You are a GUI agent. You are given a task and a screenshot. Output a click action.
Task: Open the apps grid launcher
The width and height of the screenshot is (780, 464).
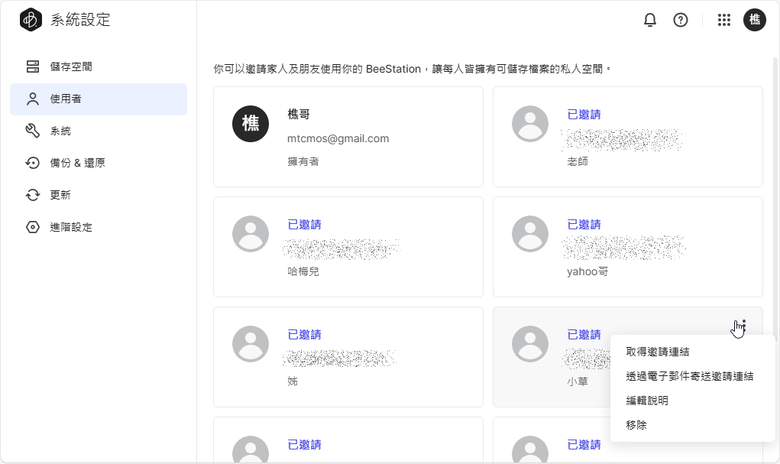point(724,20)
